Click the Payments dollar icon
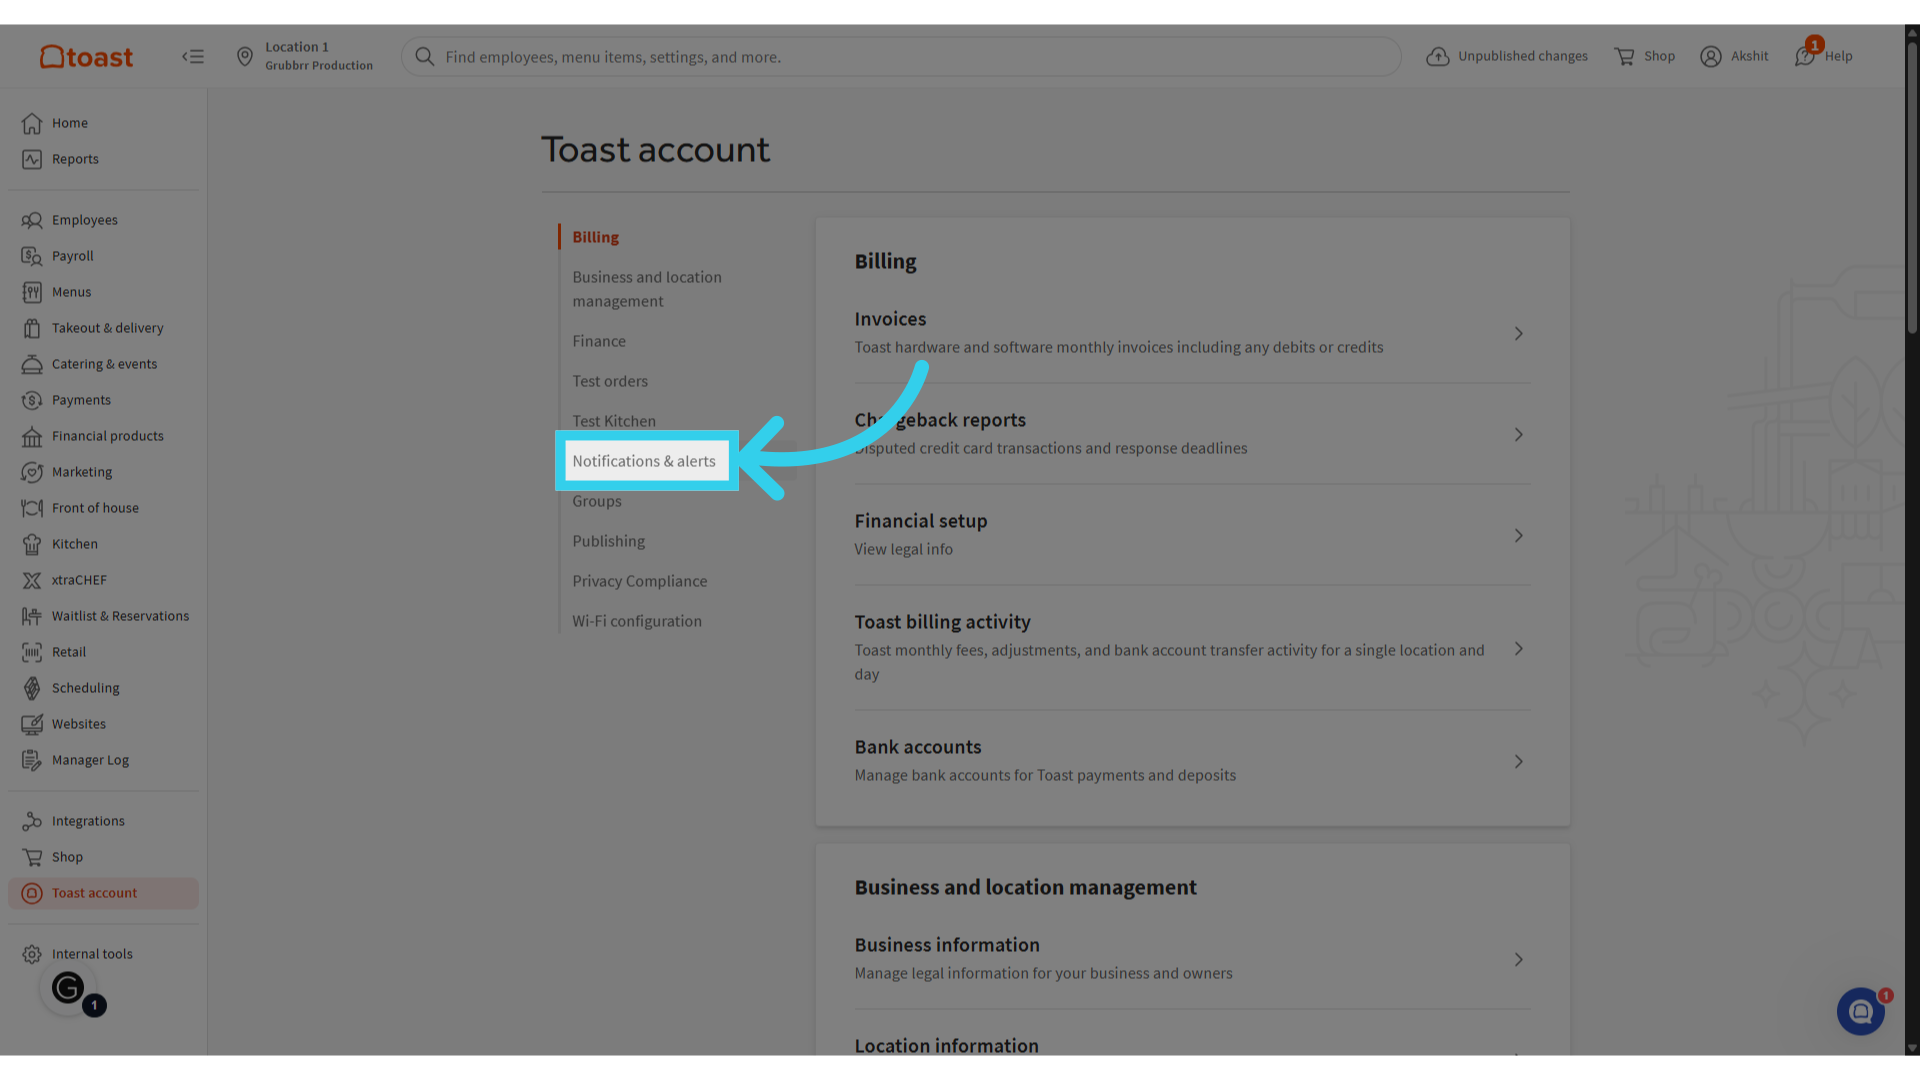 click(x=32, y=400)
